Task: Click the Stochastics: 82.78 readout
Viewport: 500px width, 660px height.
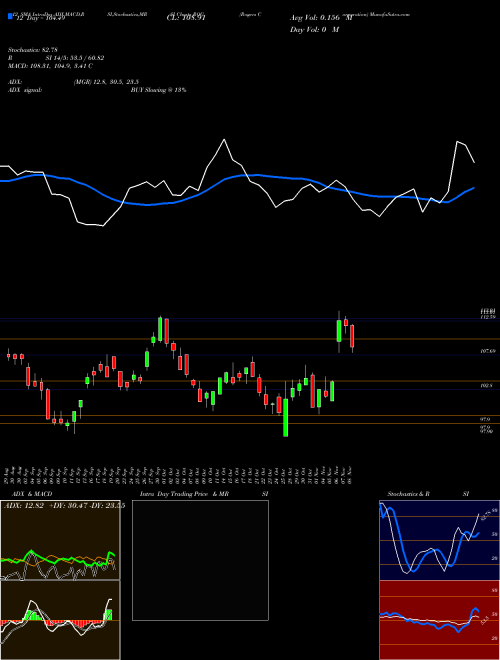Action: point(33,51)
